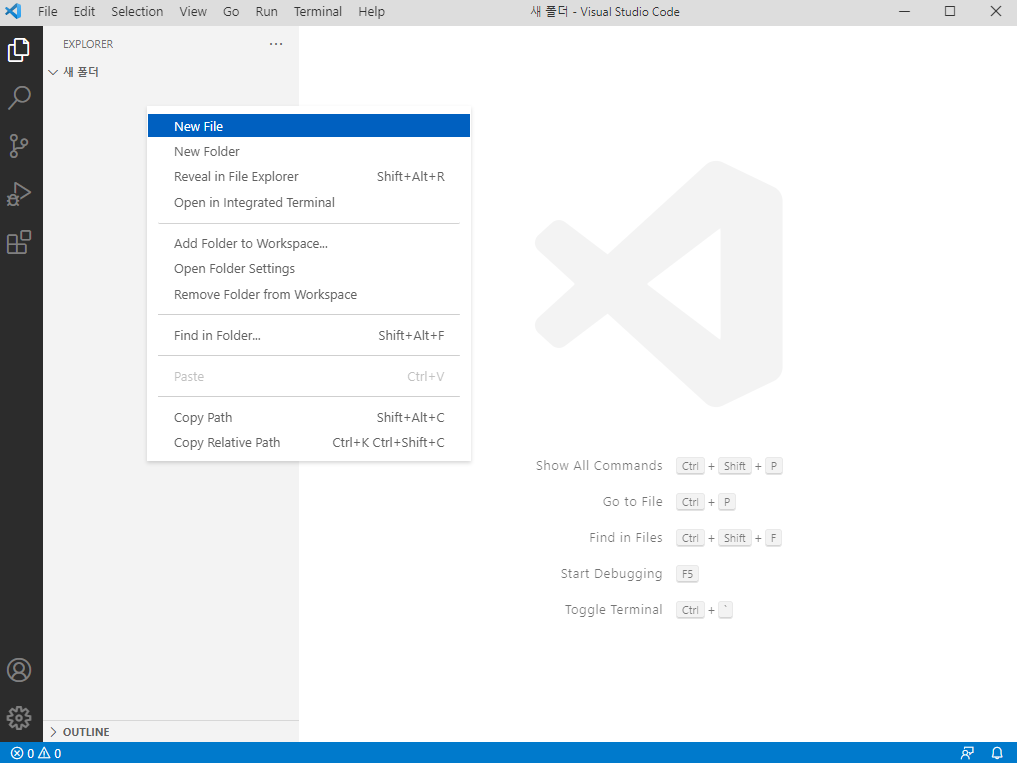Choose New File from context menu

pos(309,126)
